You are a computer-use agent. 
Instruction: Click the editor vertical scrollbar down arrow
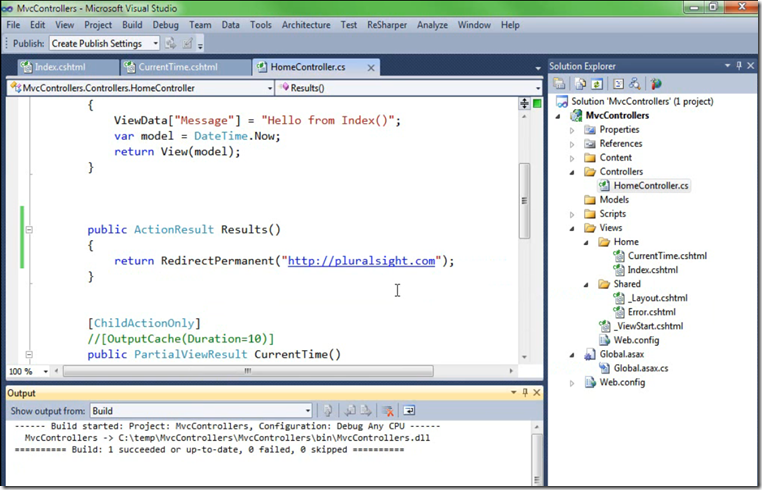point(524,357)
